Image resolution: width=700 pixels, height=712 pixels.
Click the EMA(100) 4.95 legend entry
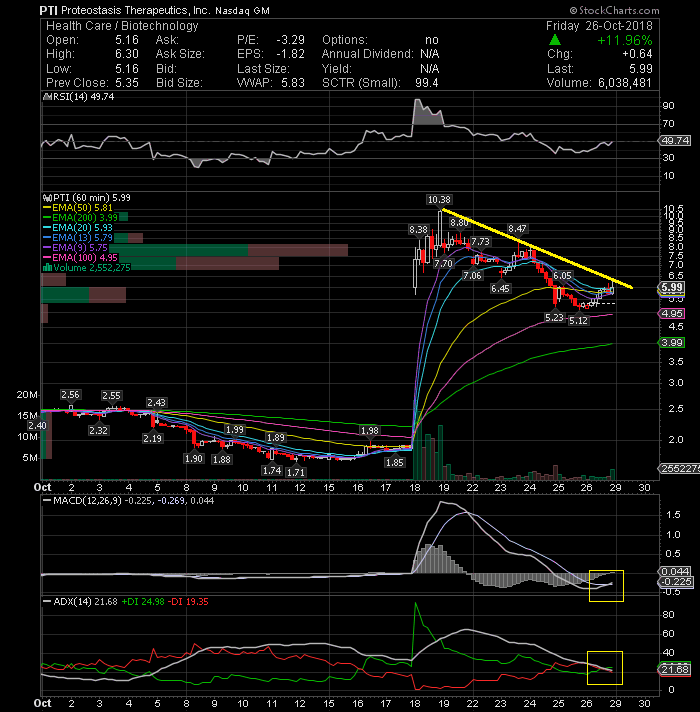coord(80,257)
